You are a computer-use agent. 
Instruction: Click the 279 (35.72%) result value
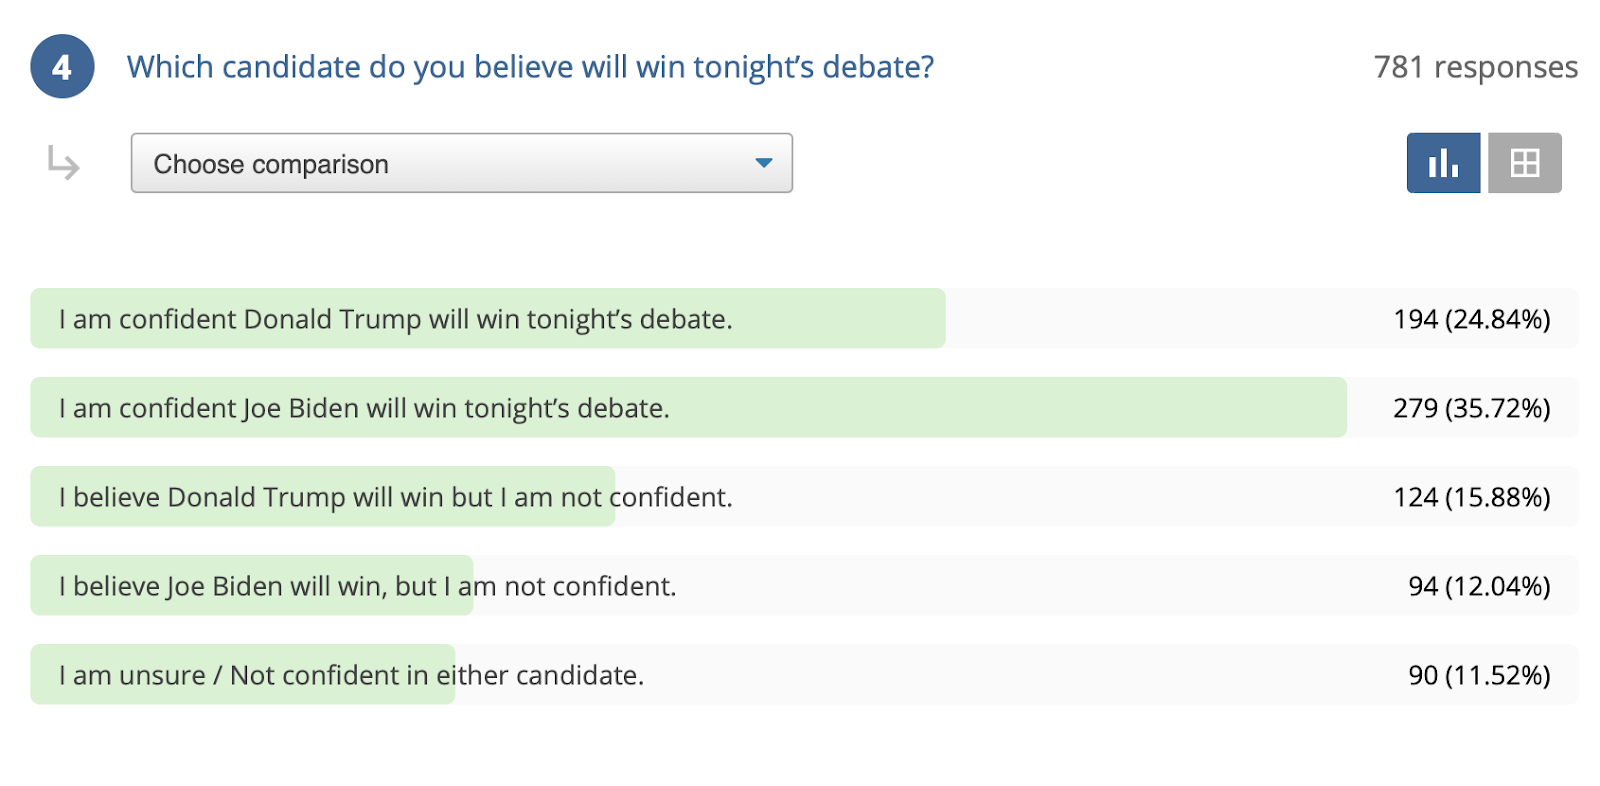click(x=1472, y=408)
